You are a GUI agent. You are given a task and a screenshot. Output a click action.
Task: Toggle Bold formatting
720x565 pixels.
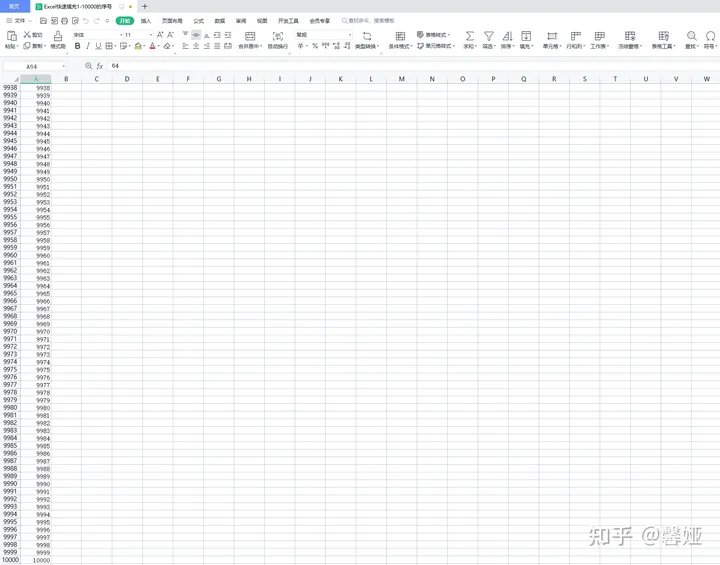(x=78, y=46)
